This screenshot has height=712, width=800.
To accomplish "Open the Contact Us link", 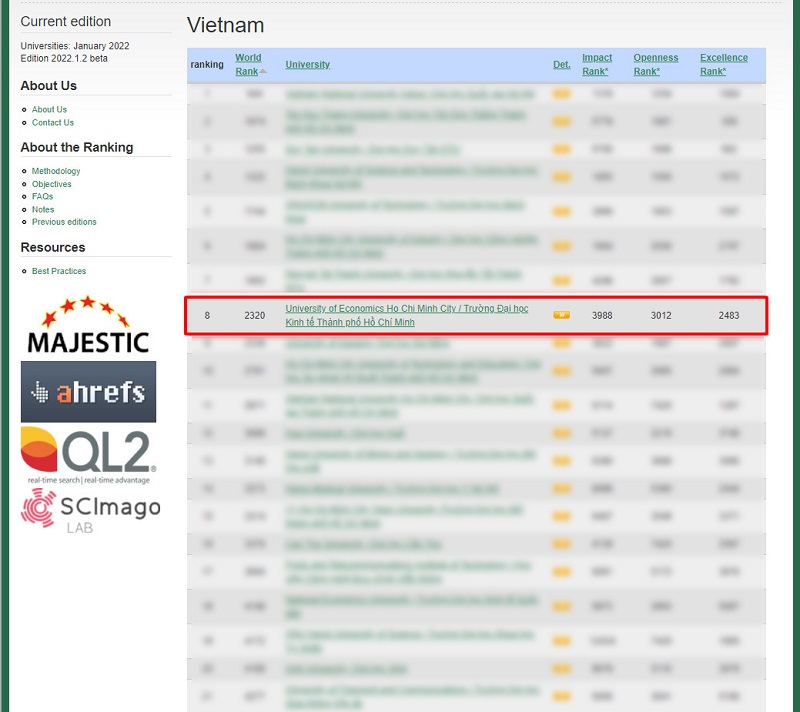I will (x=52, y=123).
